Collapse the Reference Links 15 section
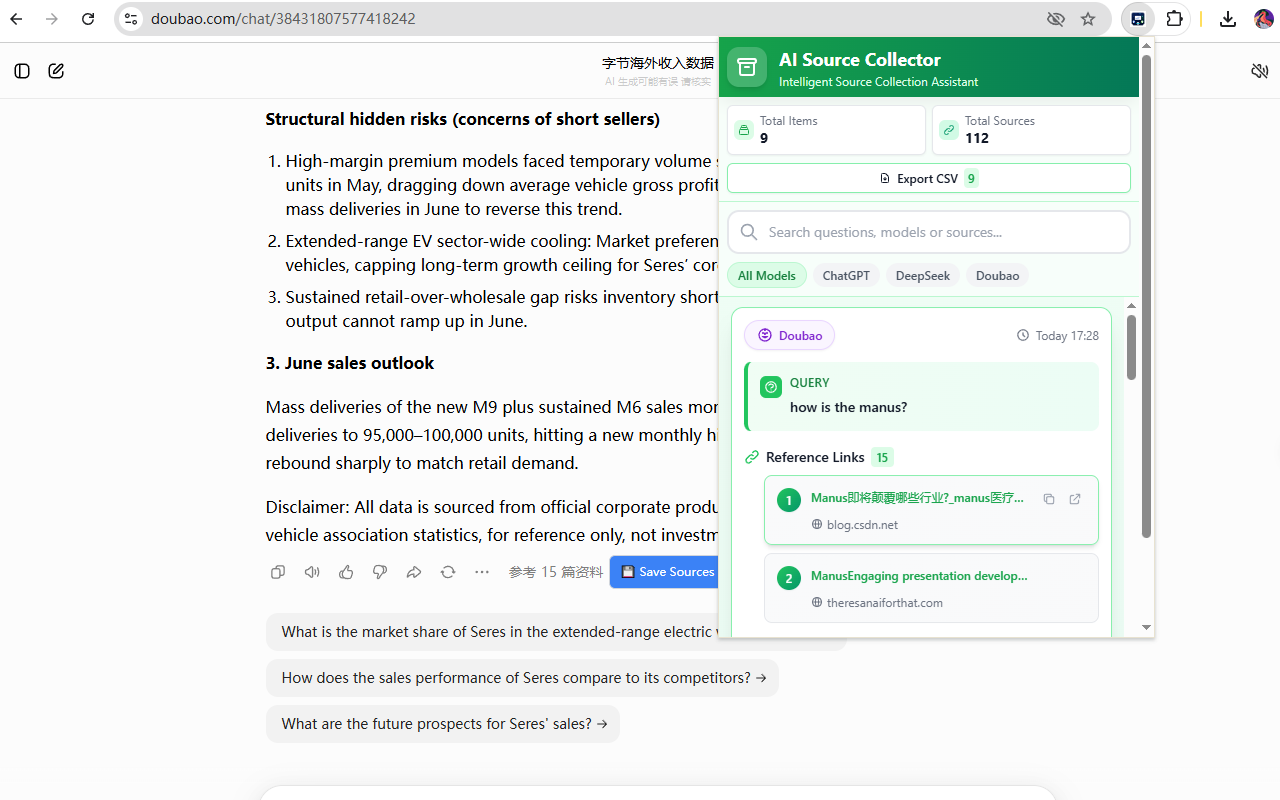Screen dimensions: 1280x800 pos(818,457)
